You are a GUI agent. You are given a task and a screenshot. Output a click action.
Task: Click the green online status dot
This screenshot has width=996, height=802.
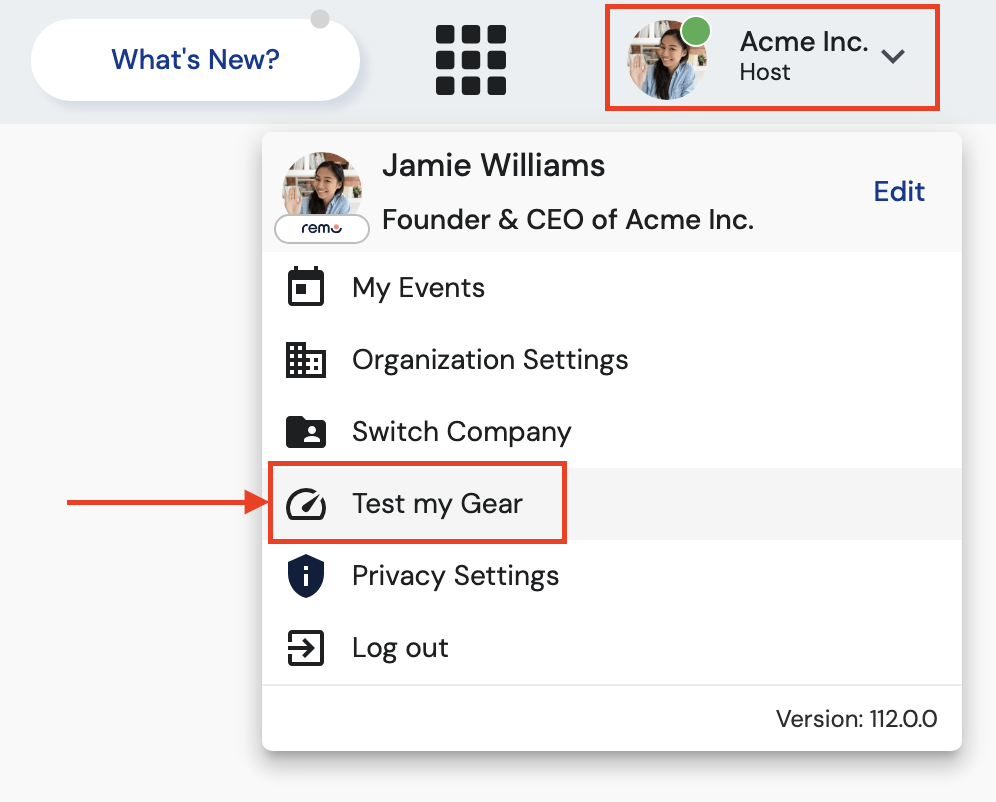[696, 31]
